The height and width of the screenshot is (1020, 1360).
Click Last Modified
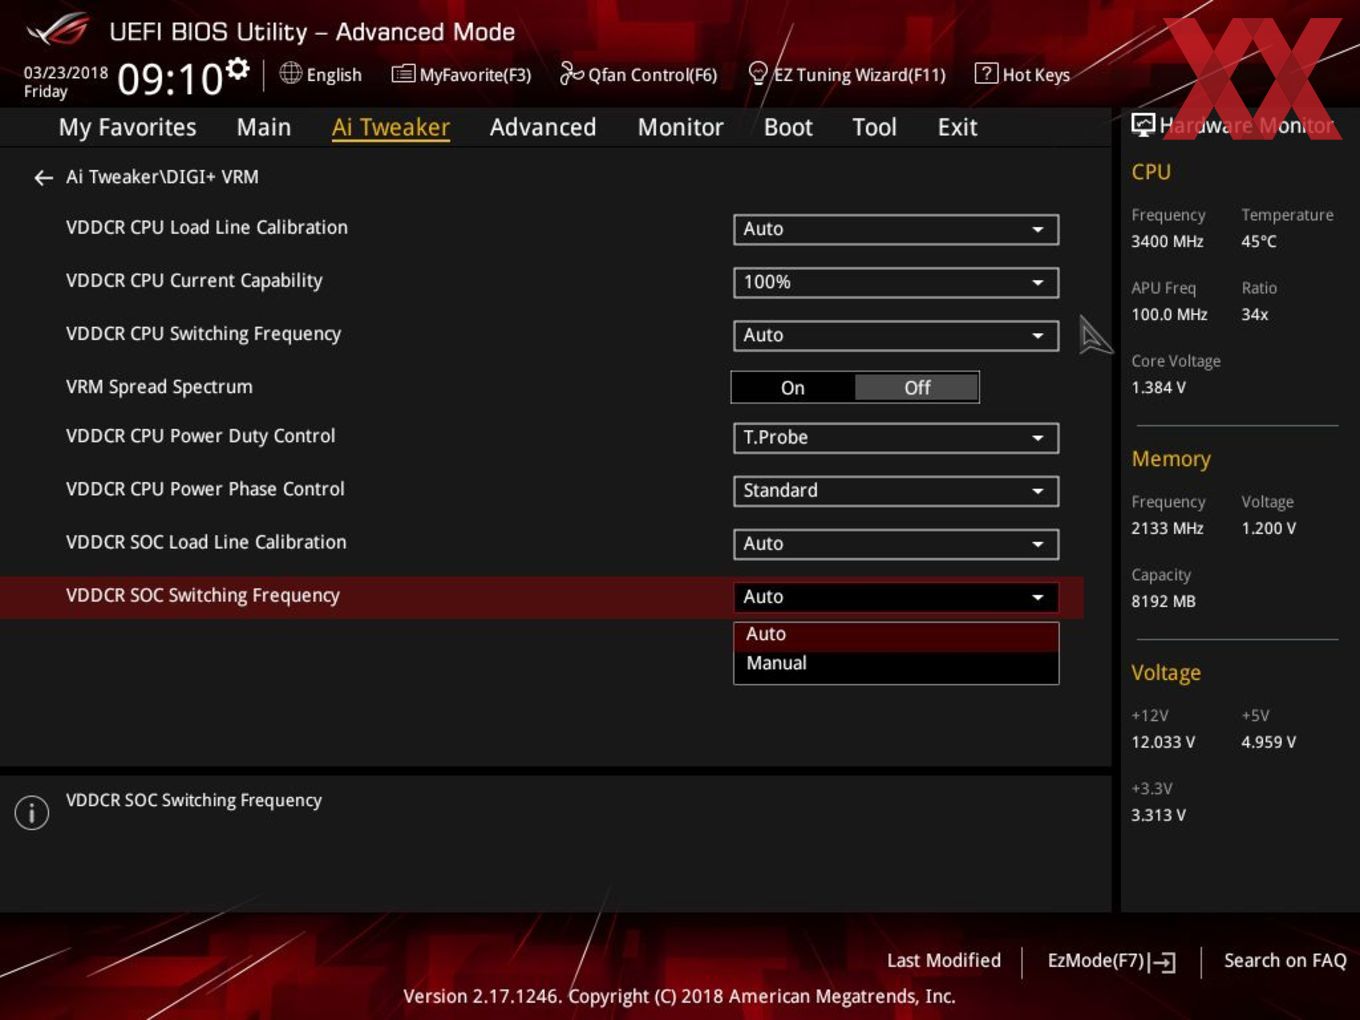point(944,961)
